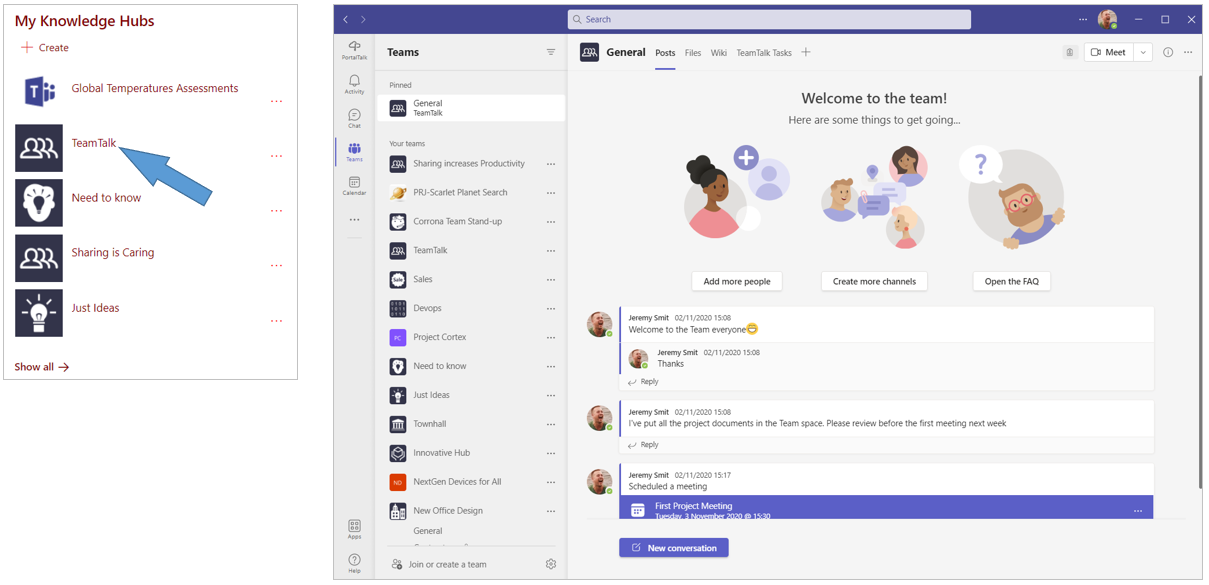Add a tab with plus icon
This screenshot has height=585, width=1209.
click(x=806, y=52)
